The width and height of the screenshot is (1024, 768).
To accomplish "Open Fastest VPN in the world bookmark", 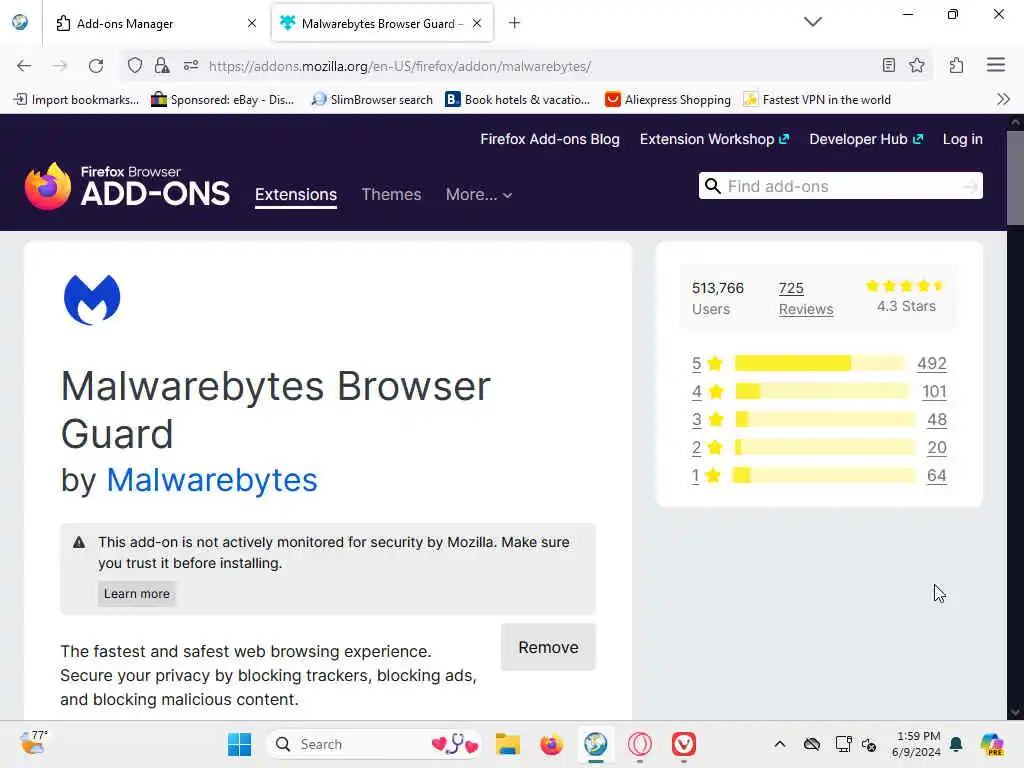I will (x=817, y=99).
